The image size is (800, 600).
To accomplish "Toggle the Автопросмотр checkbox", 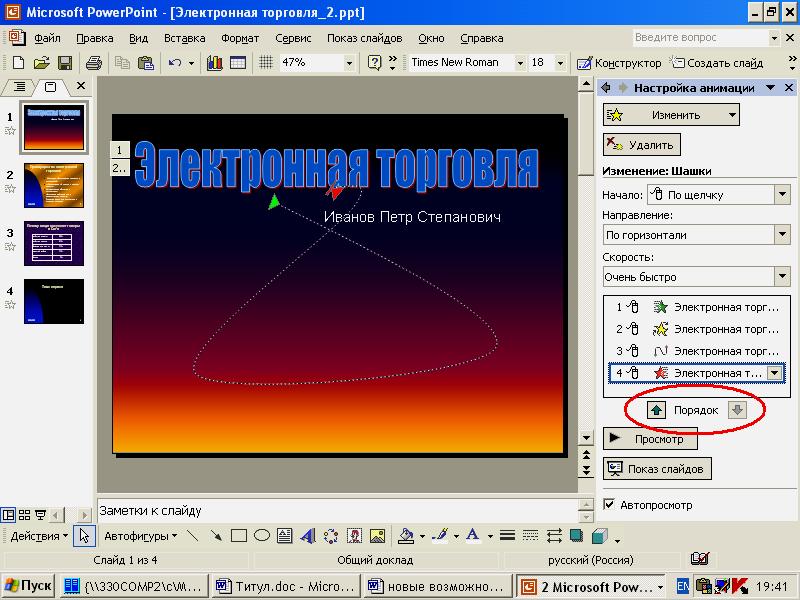I will 609,505.
